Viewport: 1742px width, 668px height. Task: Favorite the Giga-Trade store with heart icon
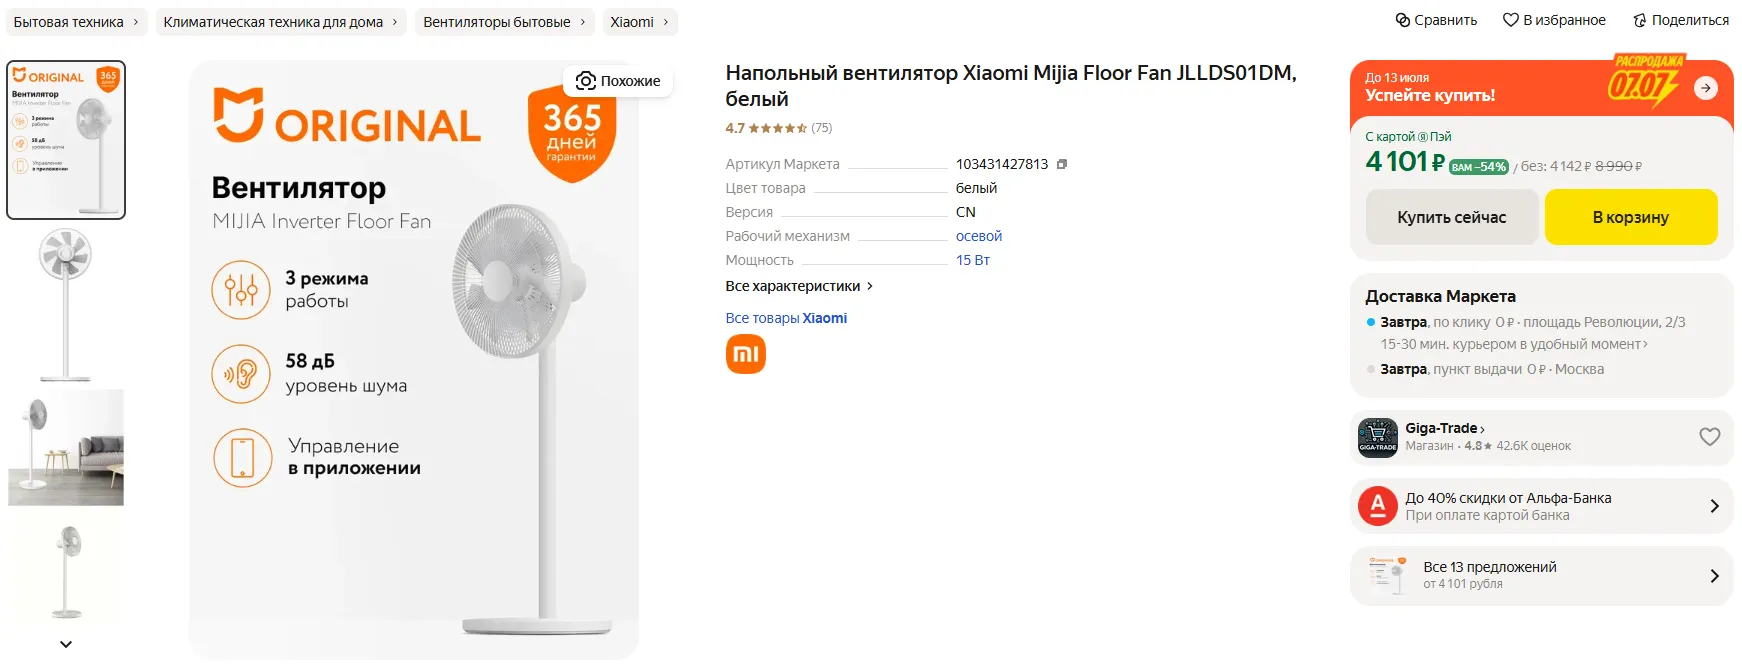click(x=1709, y=437)
